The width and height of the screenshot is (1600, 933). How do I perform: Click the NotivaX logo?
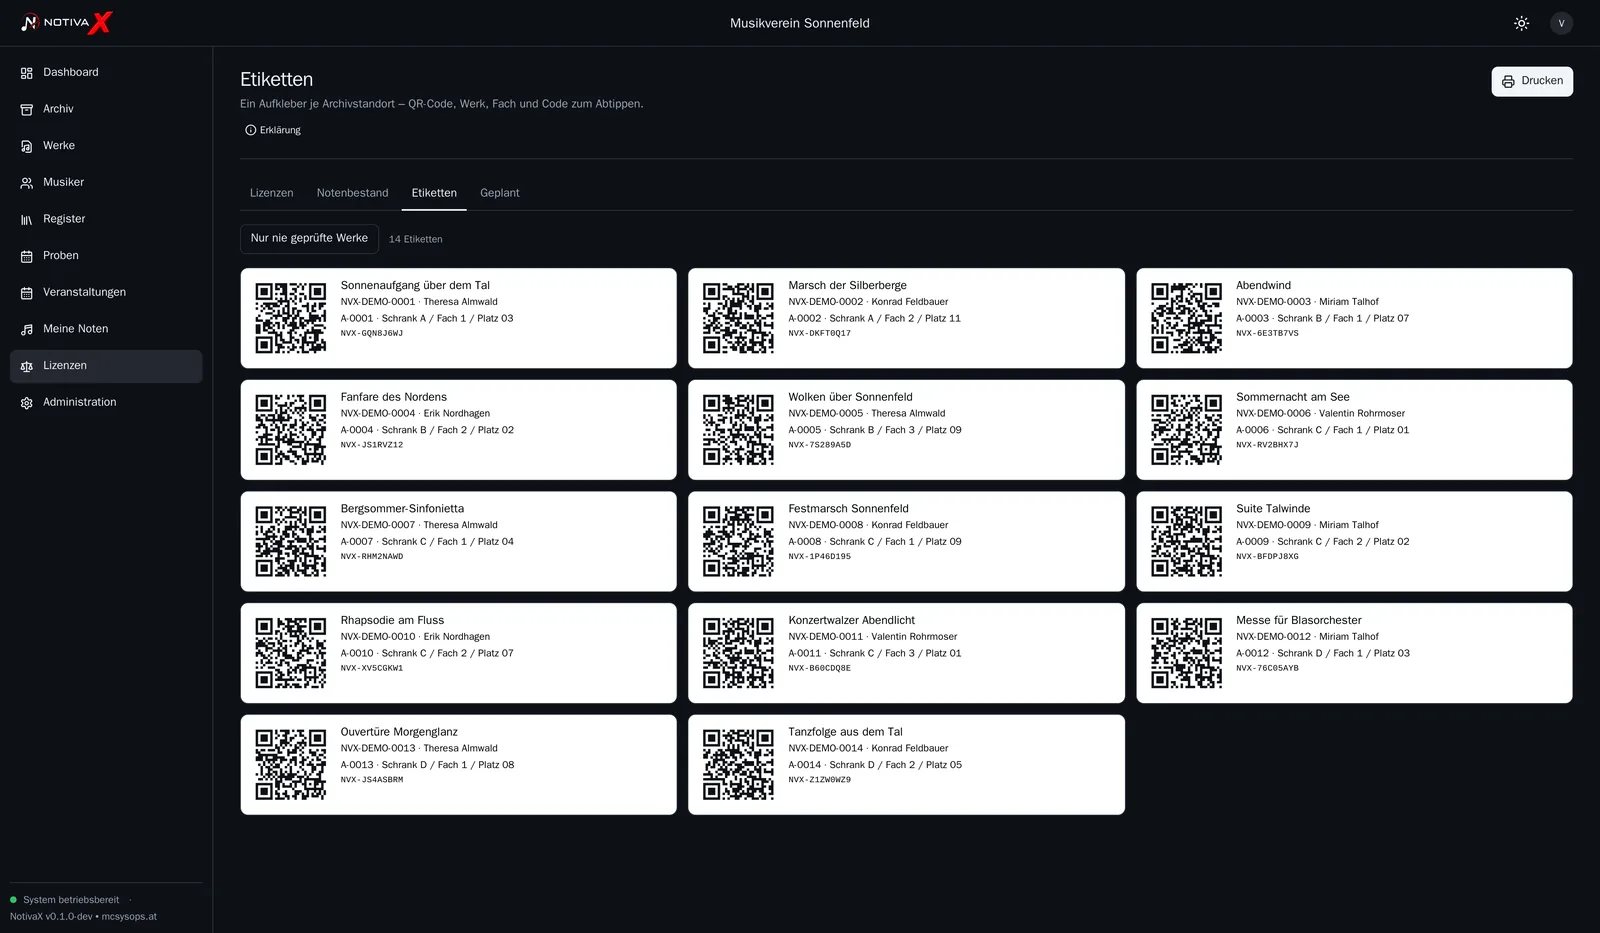[x=66, y=22]
